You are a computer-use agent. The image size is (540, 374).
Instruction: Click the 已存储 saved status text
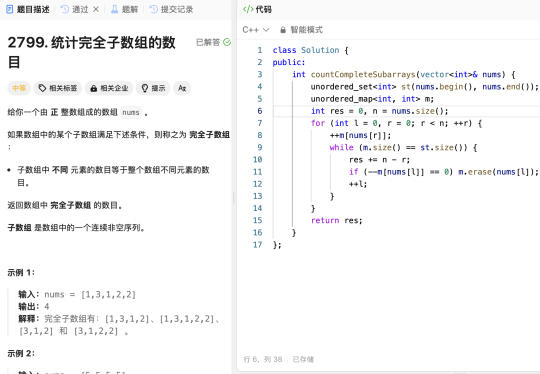click(x=303, y=359)
